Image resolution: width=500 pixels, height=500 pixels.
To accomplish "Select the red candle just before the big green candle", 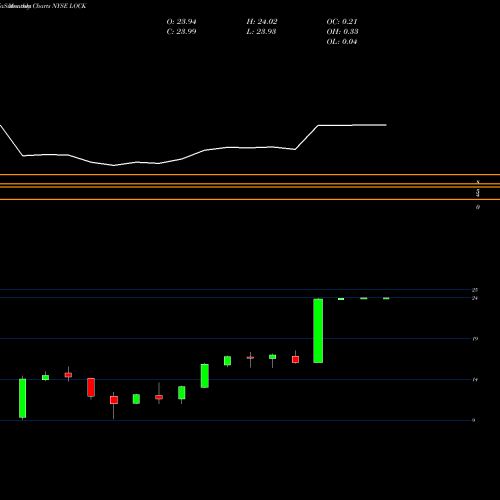I will pyautogui.click(x=295, y=359).
